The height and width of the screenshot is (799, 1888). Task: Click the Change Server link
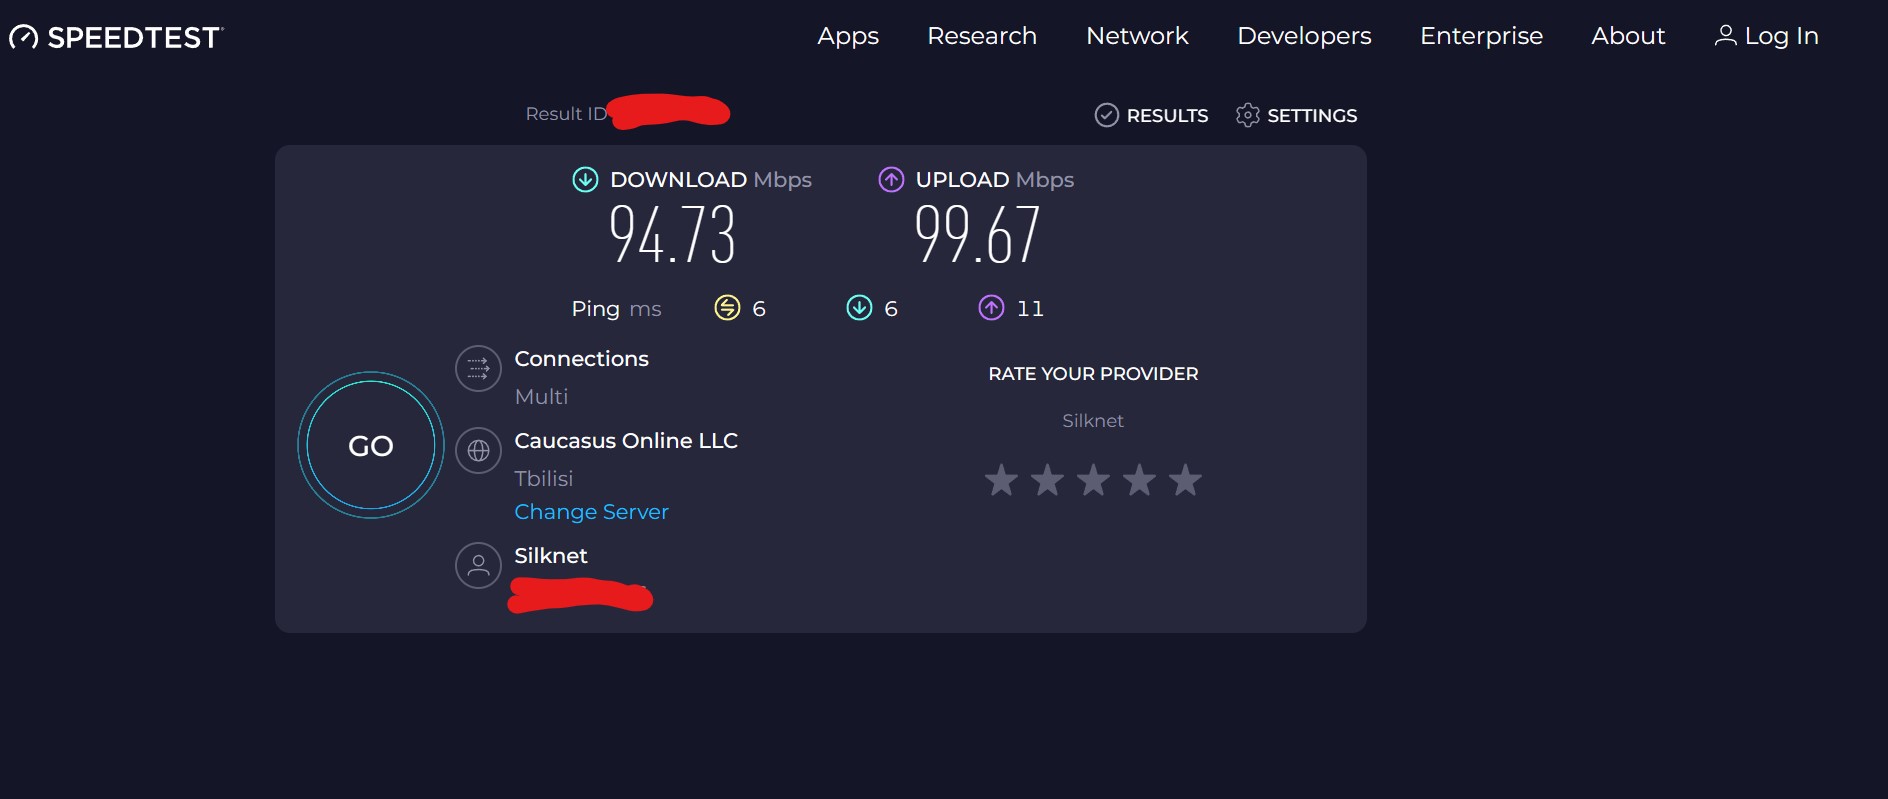click(x=591, y=512)
